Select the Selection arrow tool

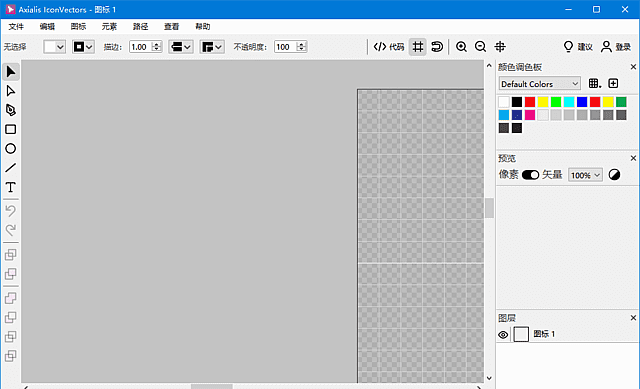pos(11,72)
